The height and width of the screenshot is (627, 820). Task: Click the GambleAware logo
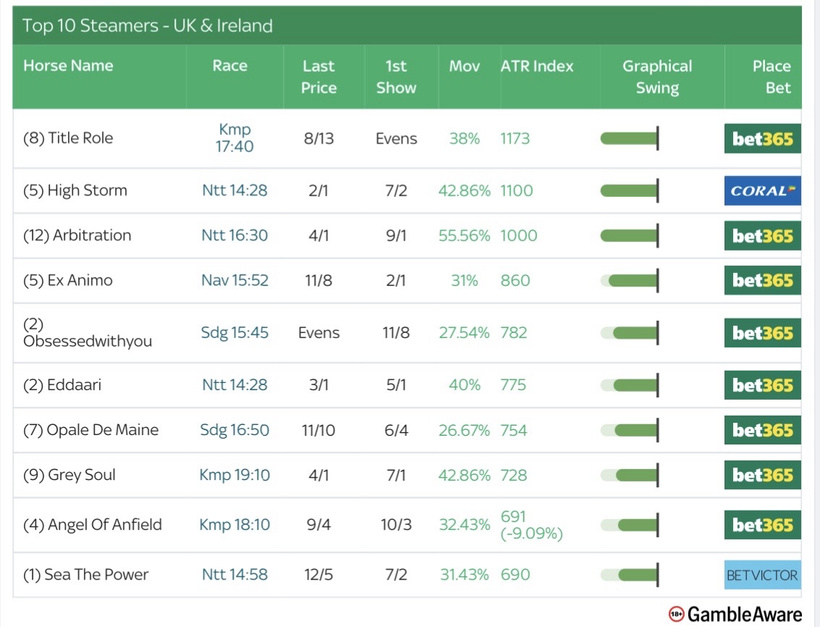(x=735, y=613)
